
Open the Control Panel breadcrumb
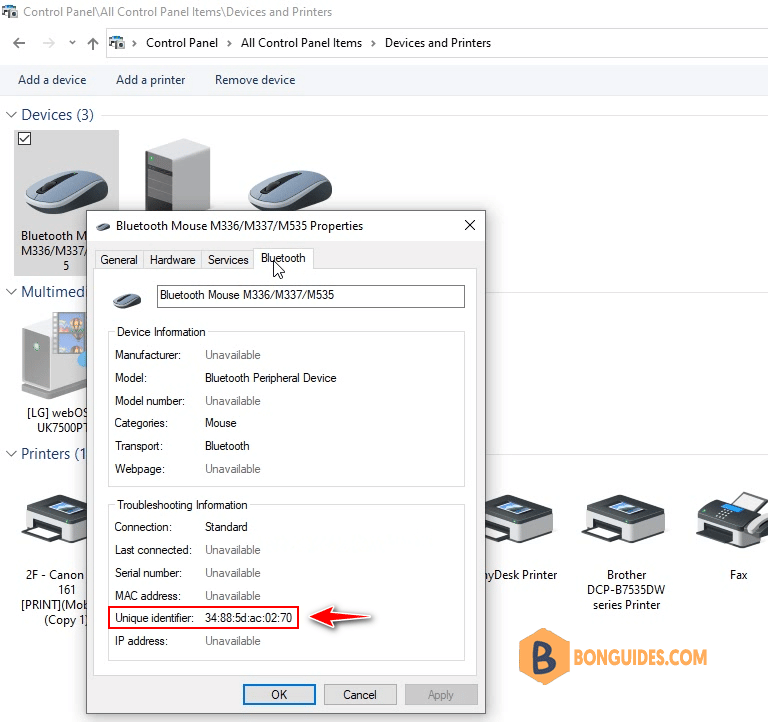pos(182,43)
